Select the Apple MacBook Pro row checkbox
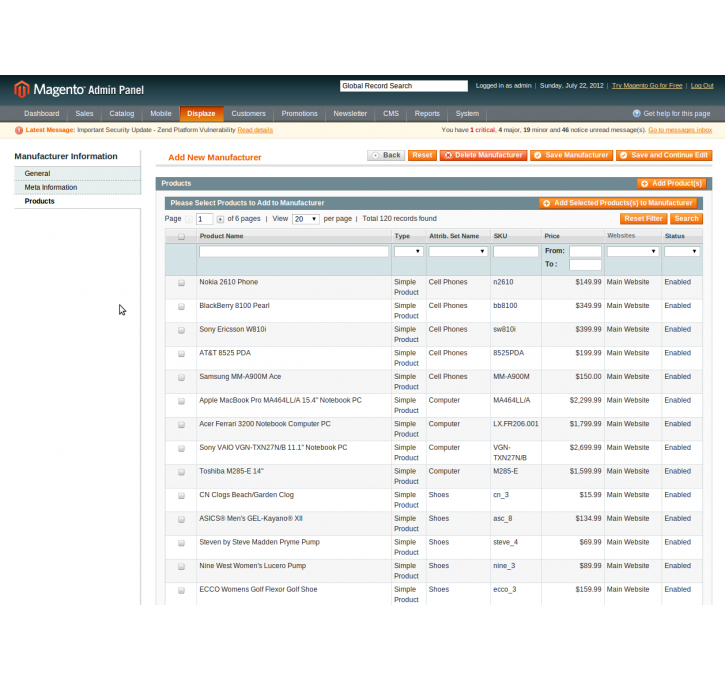725x680 pixels. click(181, 401)
